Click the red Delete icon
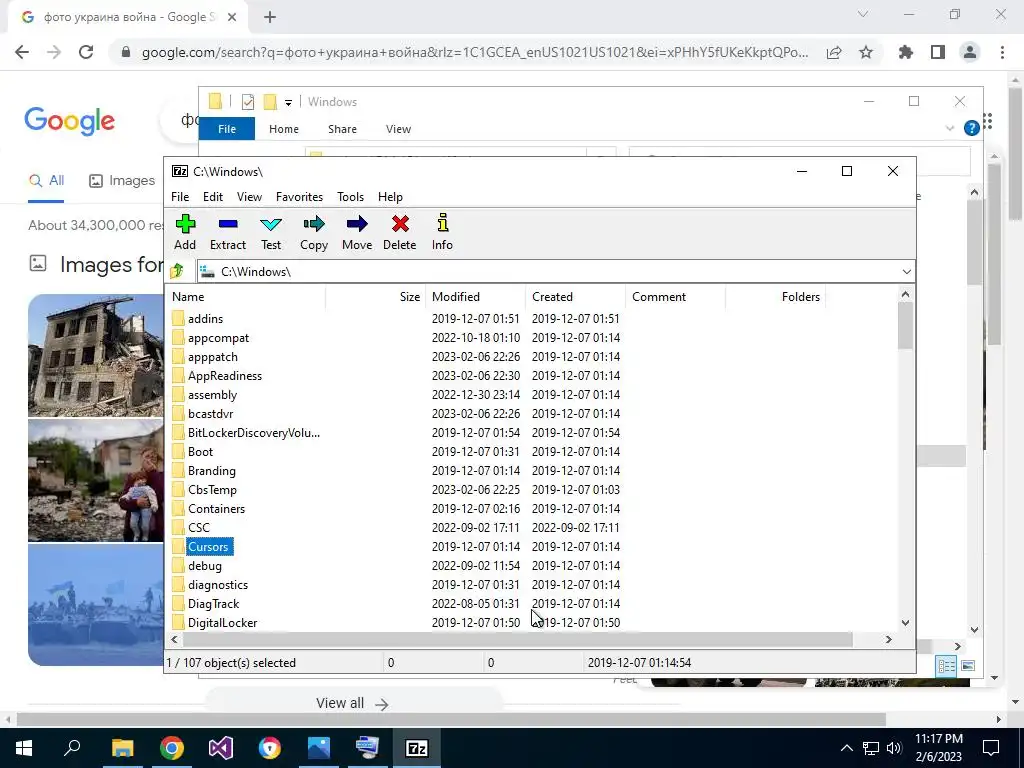Viewport: 1024px width, 768px height. pyautogui.click(x=400, y=232)
